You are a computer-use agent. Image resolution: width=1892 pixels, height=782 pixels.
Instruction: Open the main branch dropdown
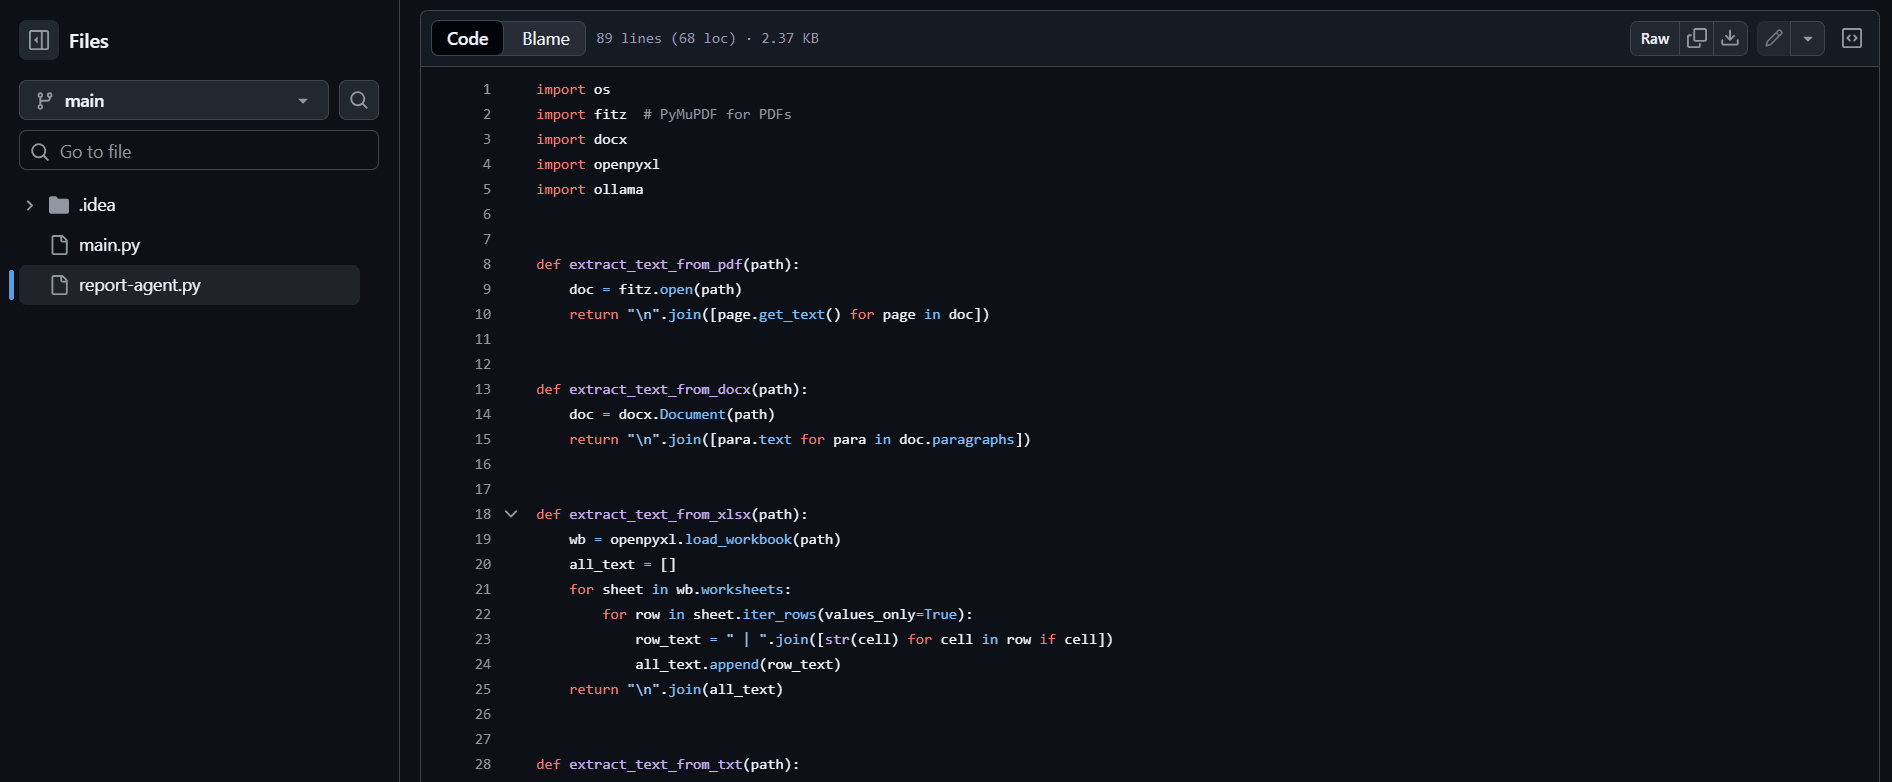pos(173,100)
